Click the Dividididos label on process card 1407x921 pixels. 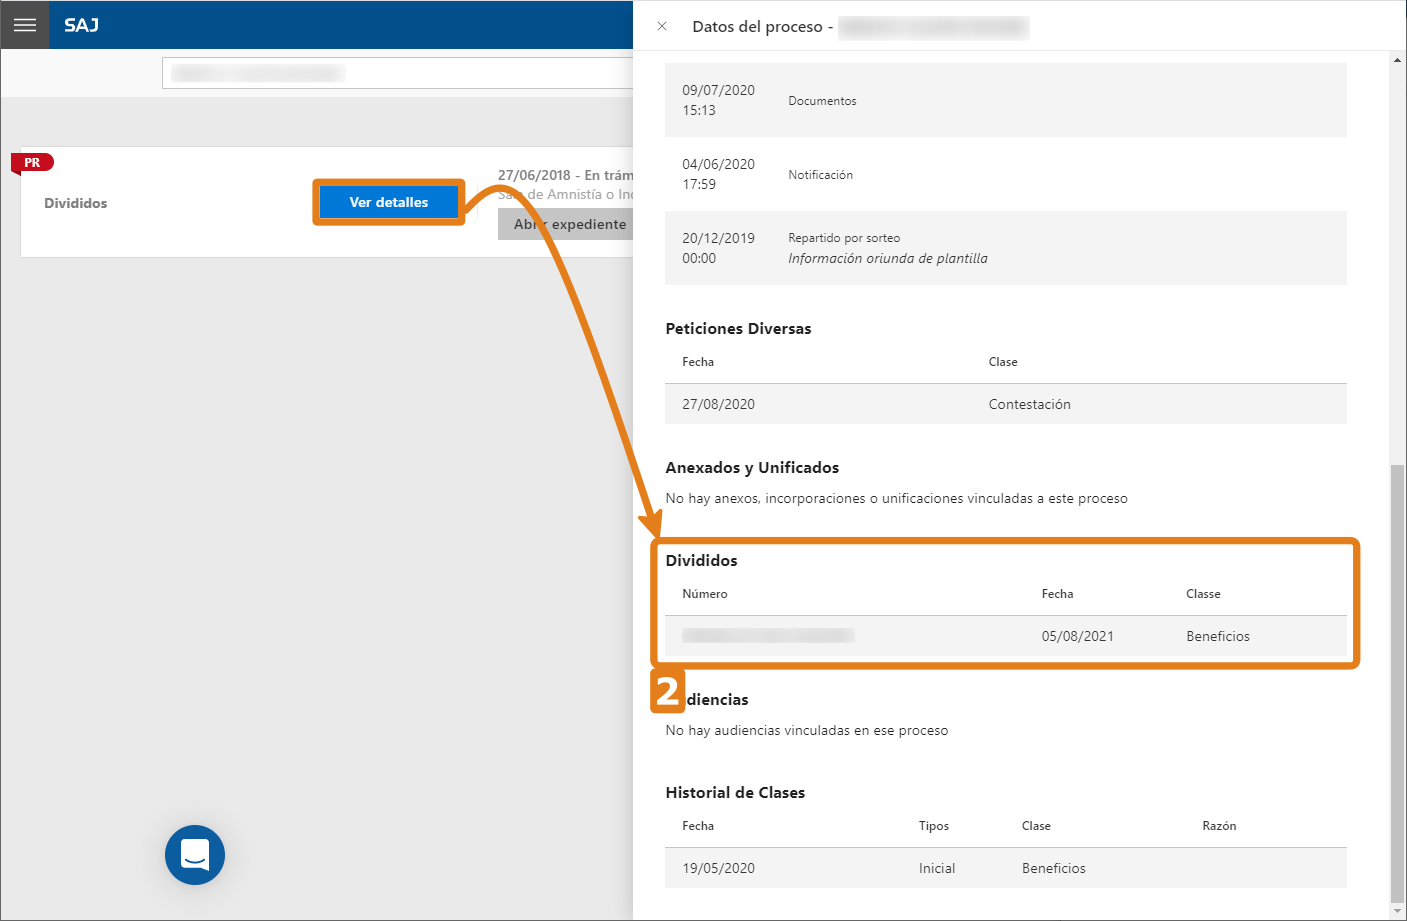(75, 203)
